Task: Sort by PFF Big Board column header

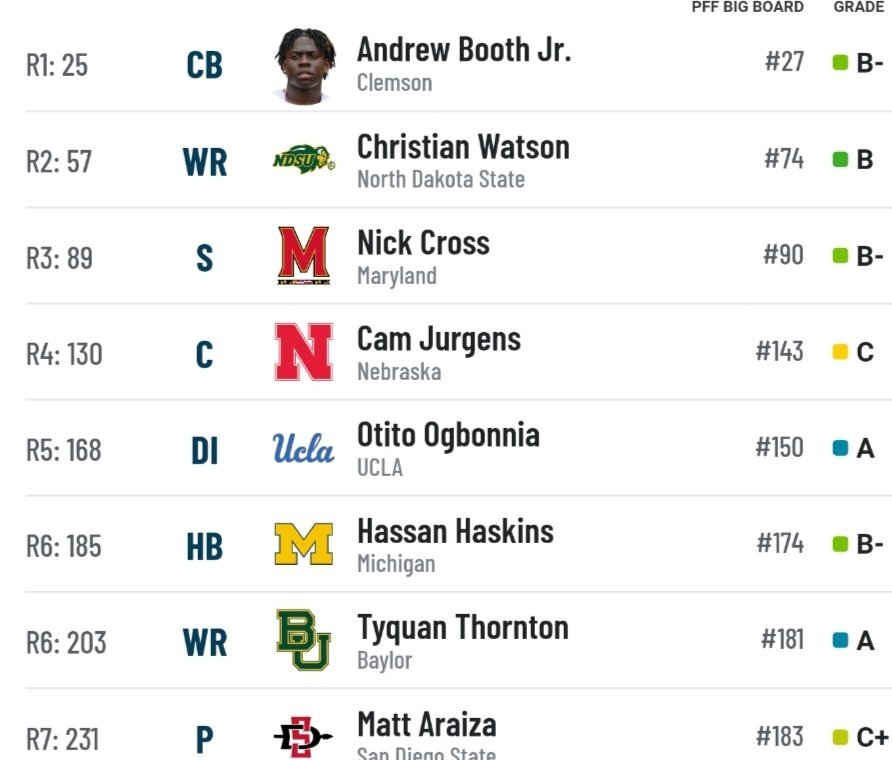Action: [748, 7]
